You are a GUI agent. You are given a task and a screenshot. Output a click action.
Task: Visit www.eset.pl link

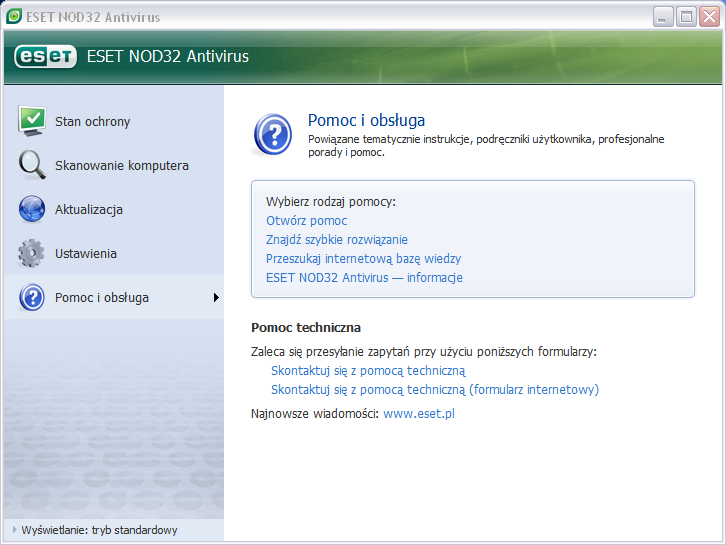(x=419, y=413)
